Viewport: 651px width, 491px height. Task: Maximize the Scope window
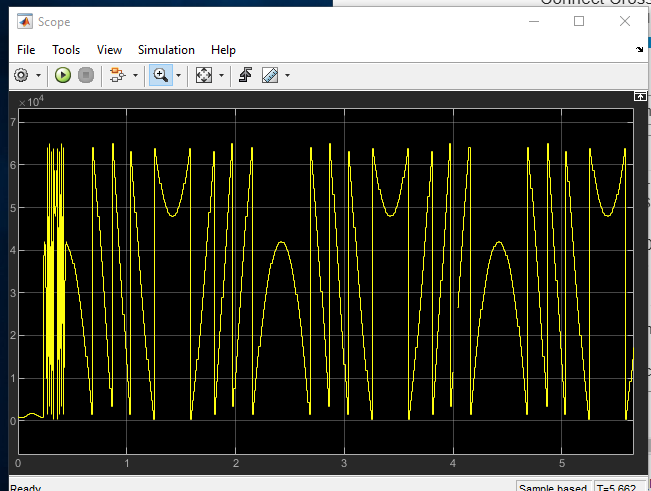click(579, 21)
